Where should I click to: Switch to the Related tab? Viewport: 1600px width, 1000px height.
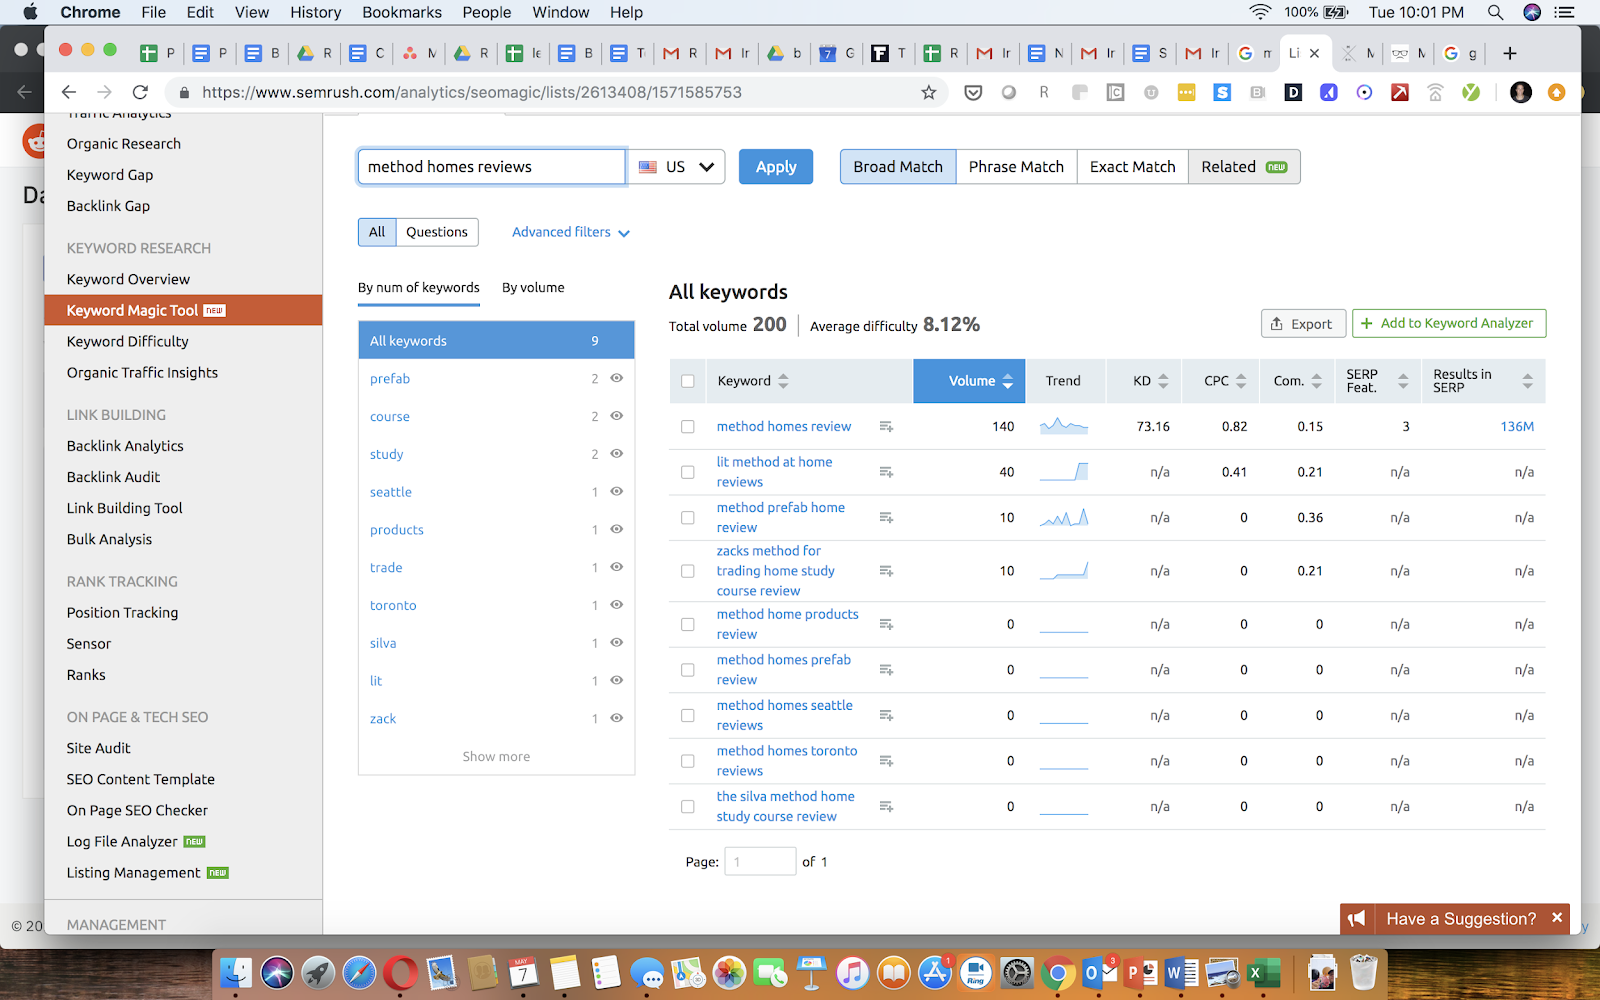tap(1244, 167)
